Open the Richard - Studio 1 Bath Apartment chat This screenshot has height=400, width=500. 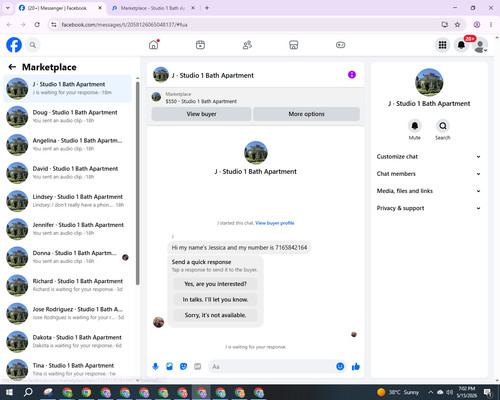(67, 285)
